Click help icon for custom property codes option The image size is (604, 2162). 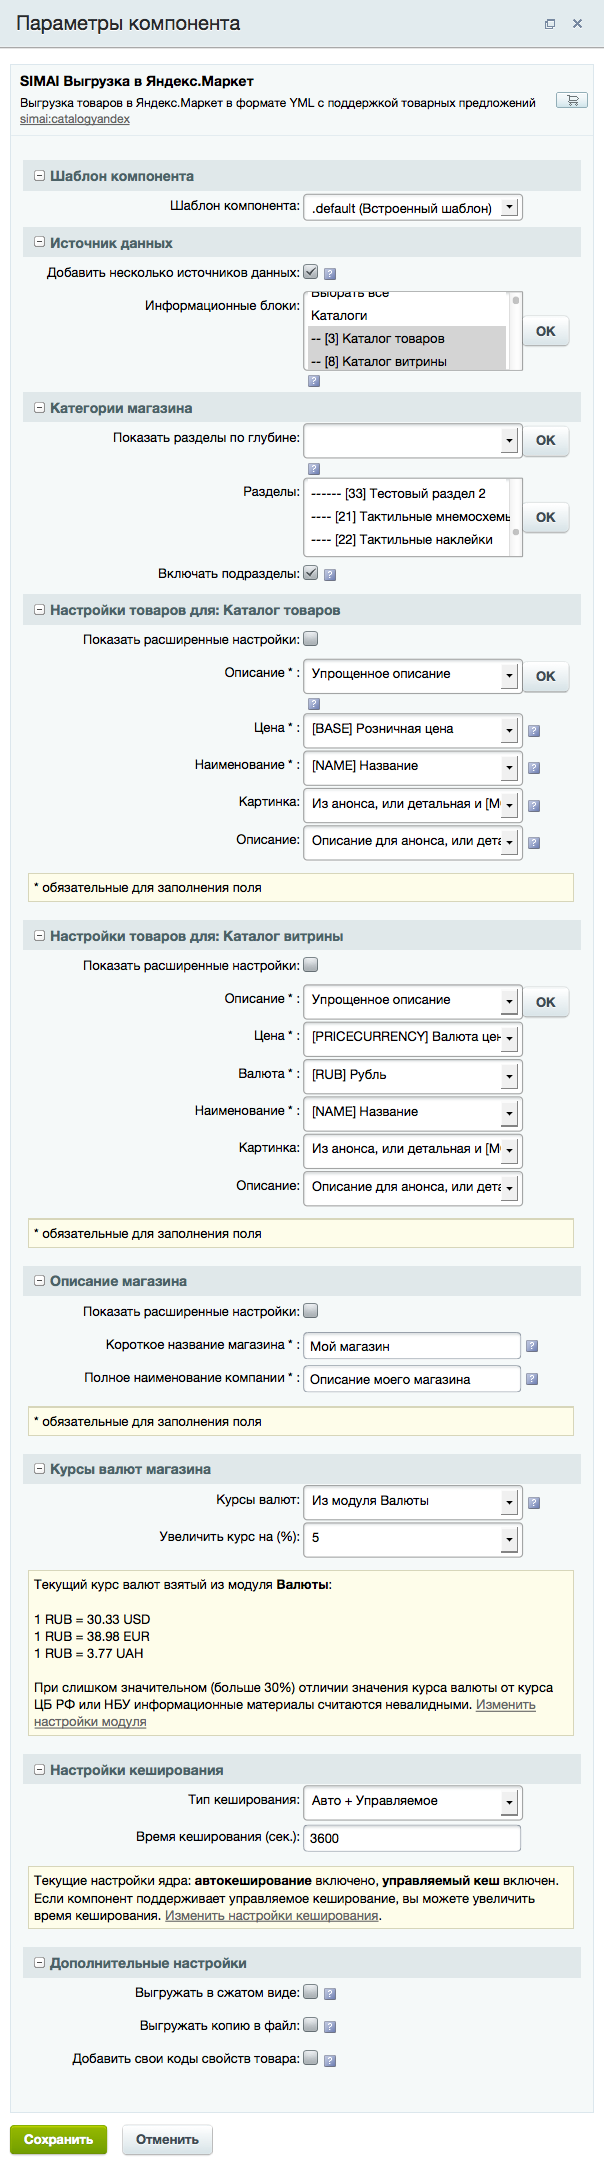(x=330, y=2060)
